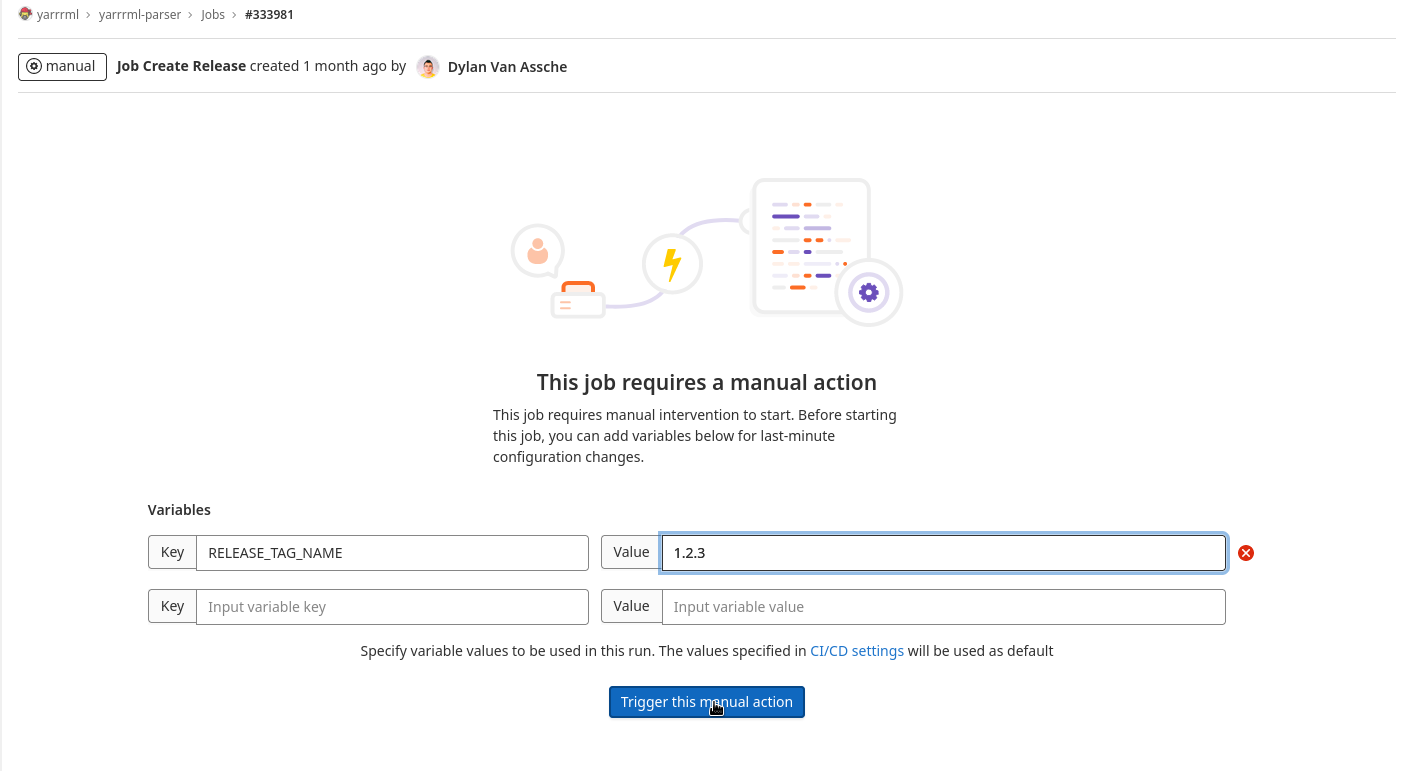Click the document illustration graphic

(810, 245)
